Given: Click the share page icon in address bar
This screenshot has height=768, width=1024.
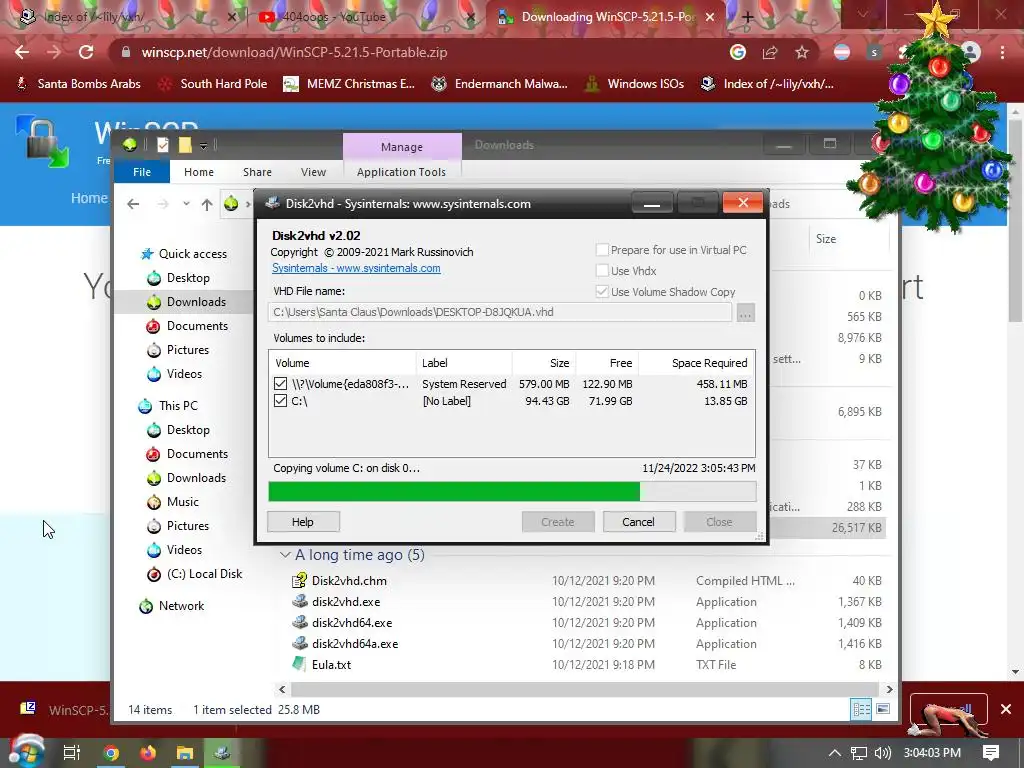Looking at the screenshot, I should click(770, 52).
